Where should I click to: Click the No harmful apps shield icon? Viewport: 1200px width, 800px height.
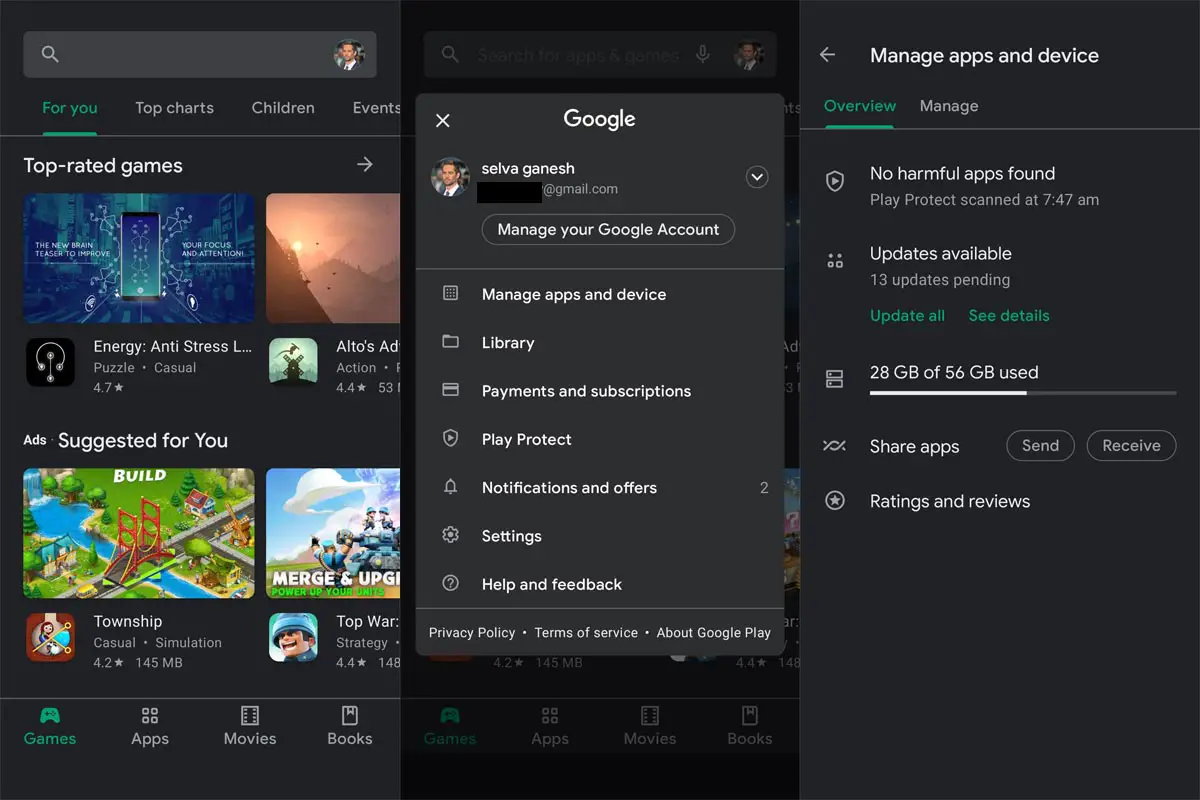(834, 181)
